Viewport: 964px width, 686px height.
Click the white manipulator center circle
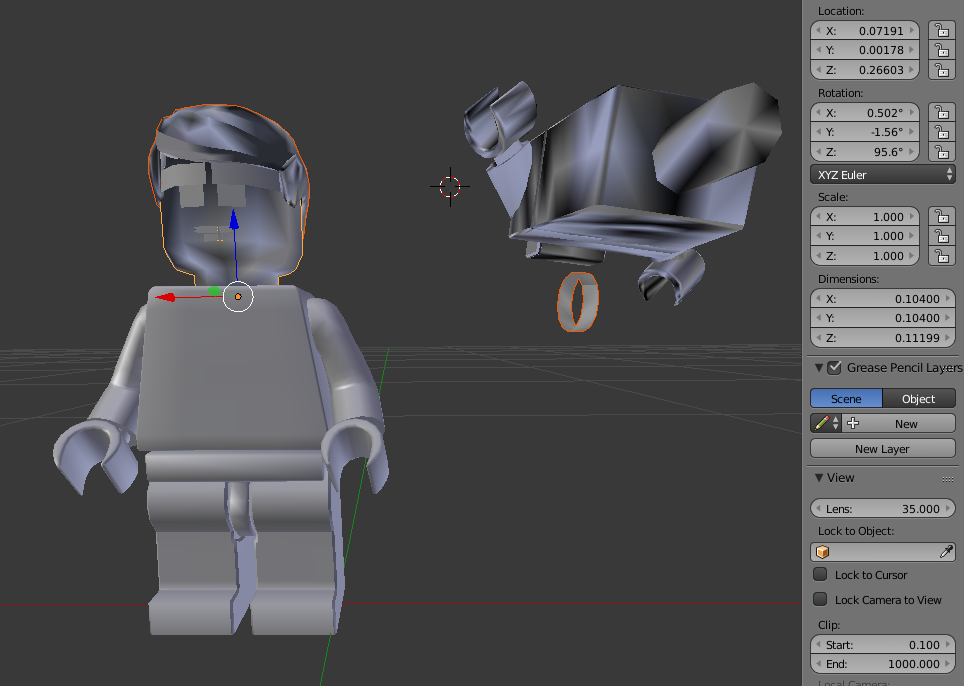(x=238, y=297)
